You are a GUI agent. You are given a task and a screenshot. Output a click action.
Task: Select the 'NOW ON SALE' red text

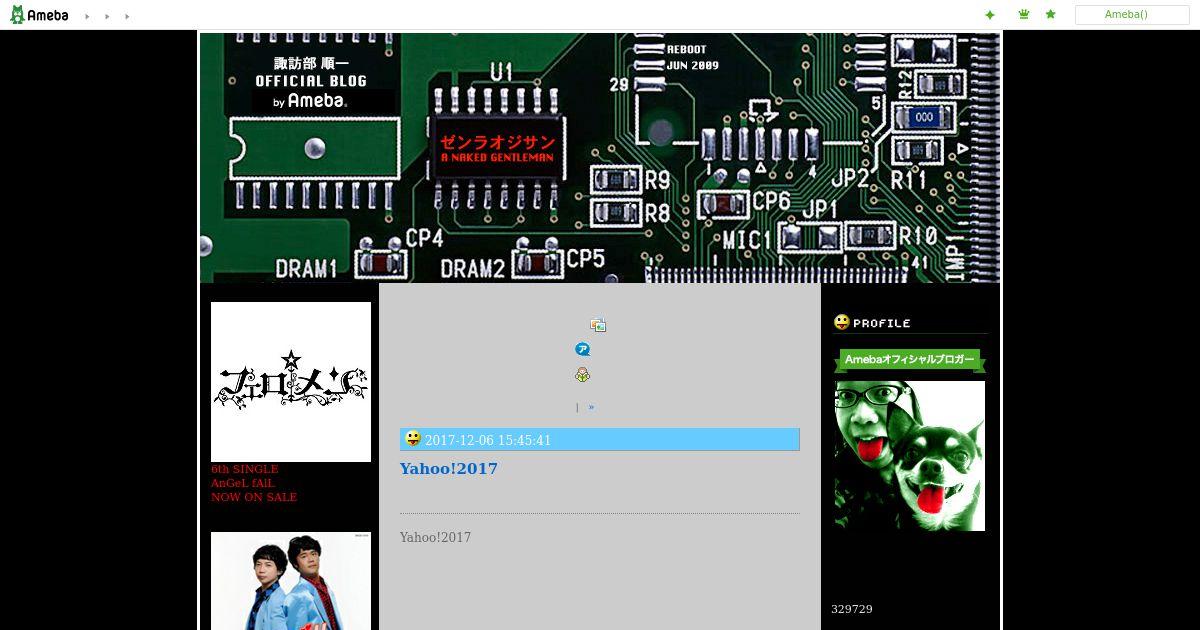tap(254, 497)
